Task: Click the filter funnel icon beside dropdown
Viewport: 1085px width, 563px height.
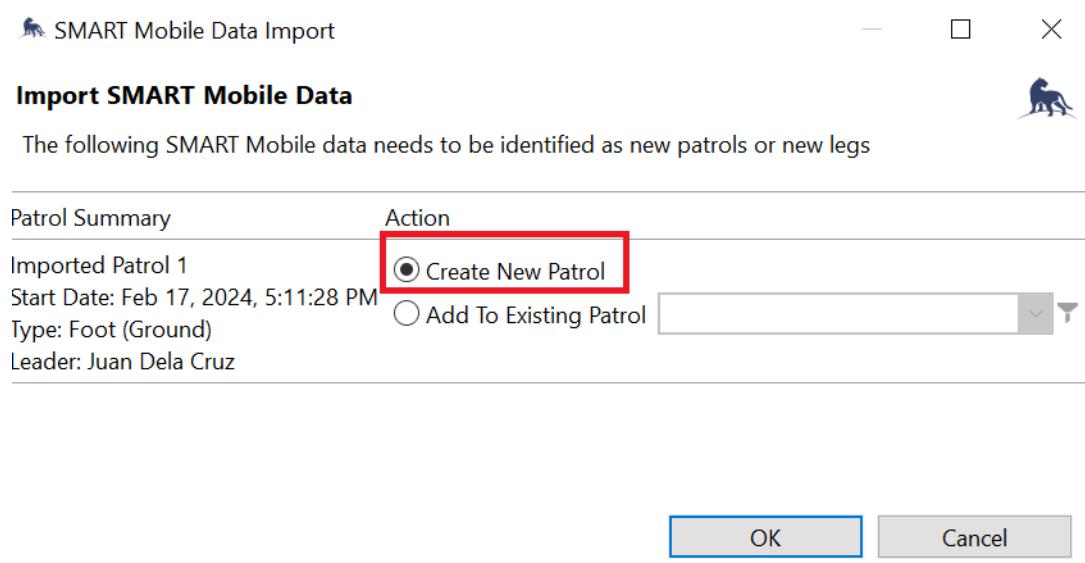Action: 1070,314
